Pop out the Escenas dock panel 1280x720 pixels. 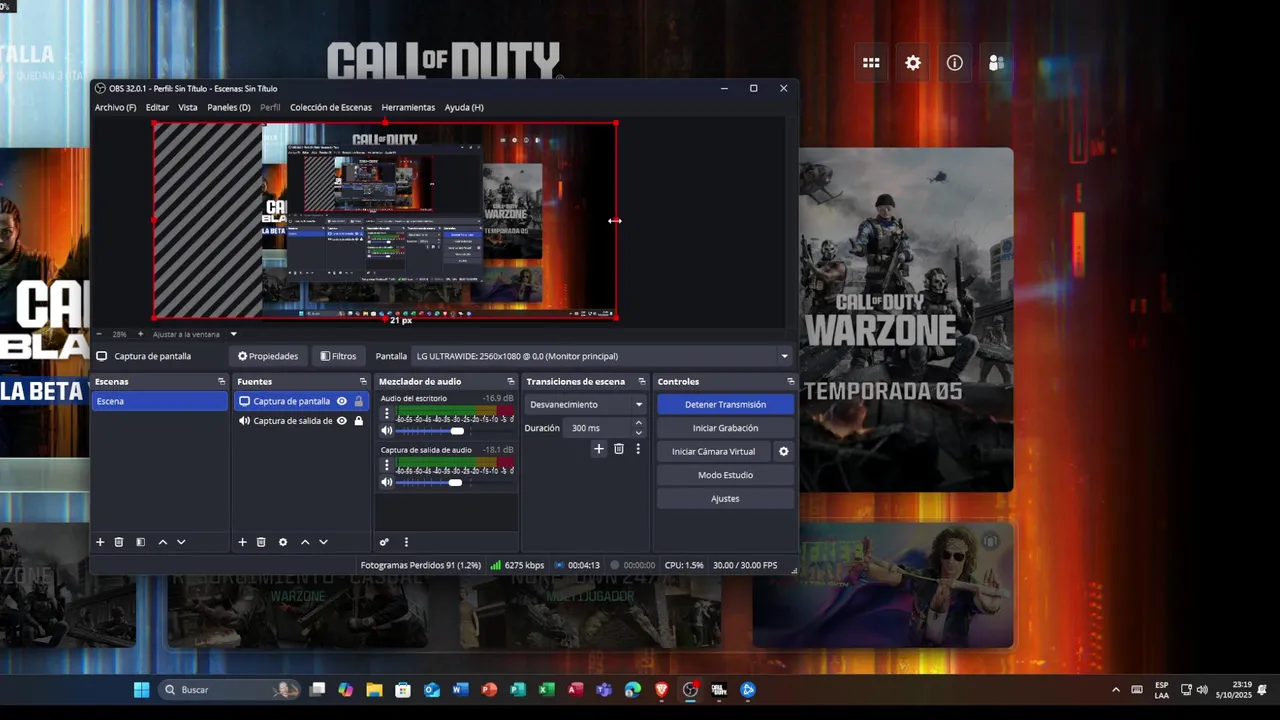(222, 382)
